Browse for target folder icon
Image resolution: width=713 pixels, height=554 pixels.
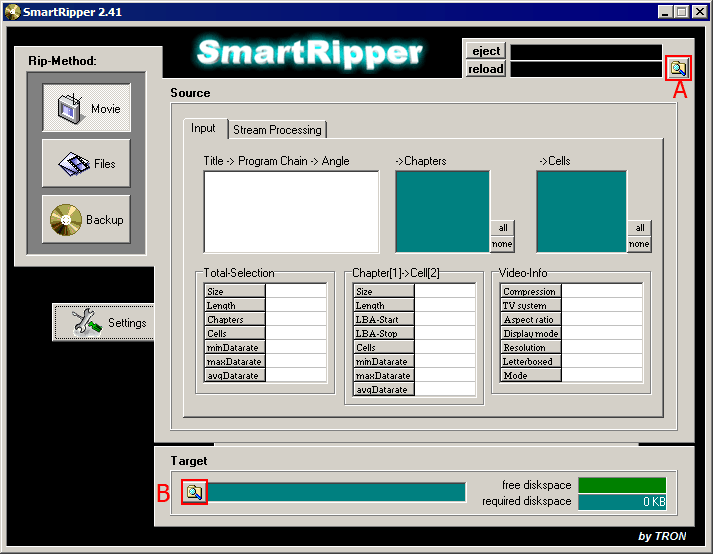pyautogui.click(x=194, y=492)
